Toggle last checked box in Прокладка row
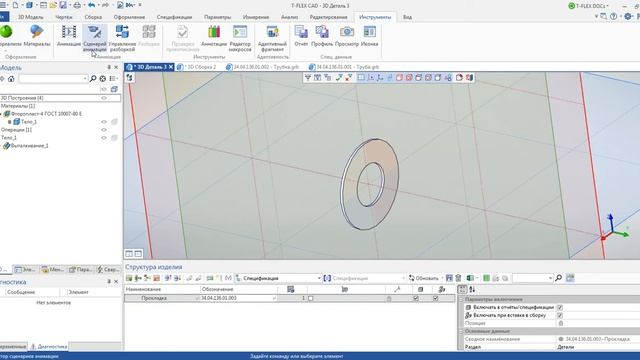The width and height of the screenshot is (640, 360). pos(436,298)
